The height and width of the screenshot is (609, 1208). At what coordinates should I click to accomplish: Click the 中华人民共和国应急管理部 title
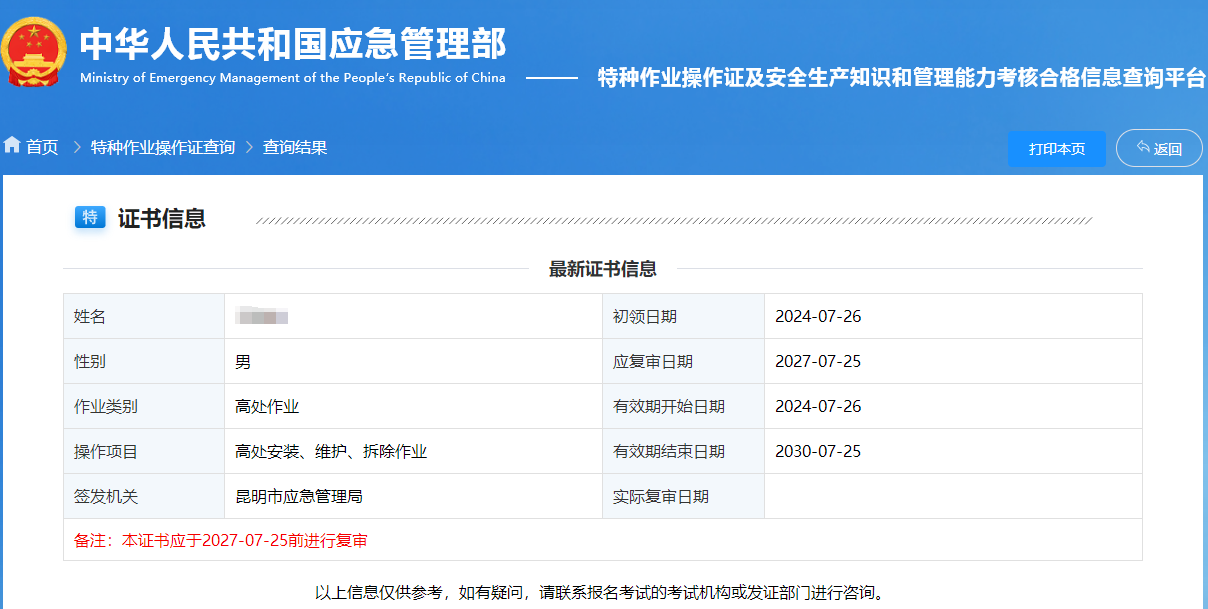coord(293,44)
